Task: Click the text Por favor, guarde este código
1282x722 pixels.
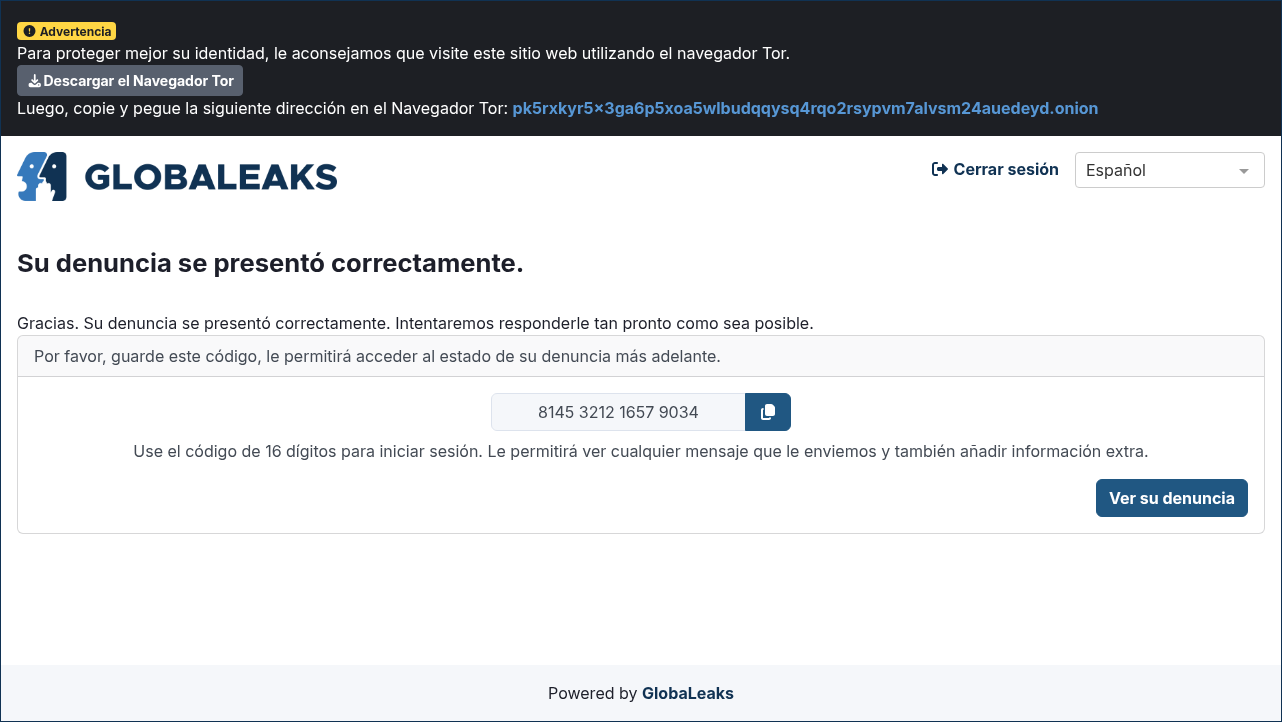Action: [x=377, y=356]
